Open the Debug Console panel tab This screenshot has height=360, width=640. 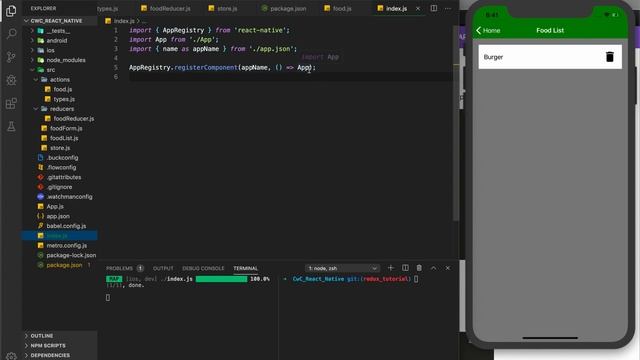tap(203, 268)
